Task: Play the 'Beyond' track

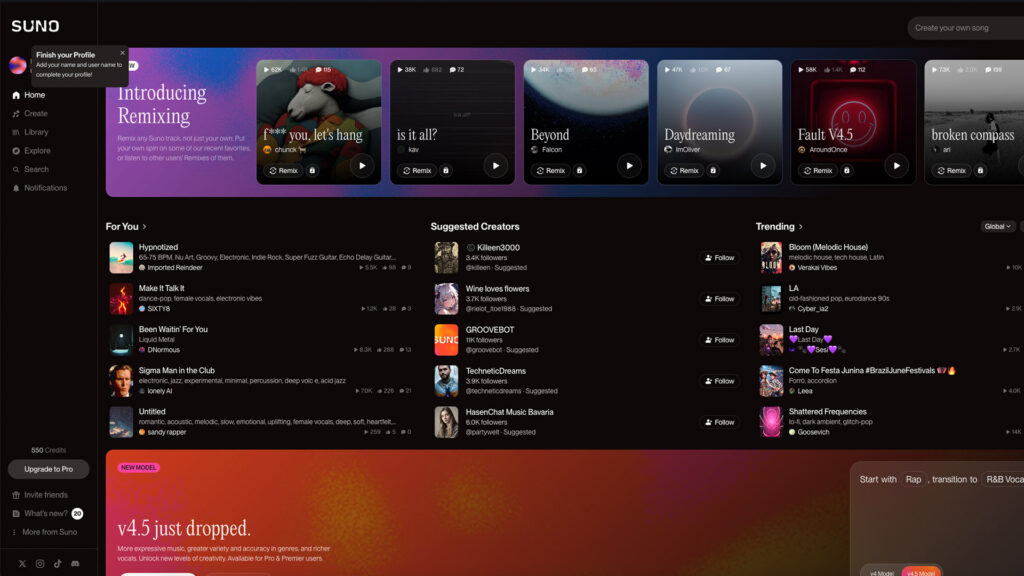Action: click(x=630, y=166)
